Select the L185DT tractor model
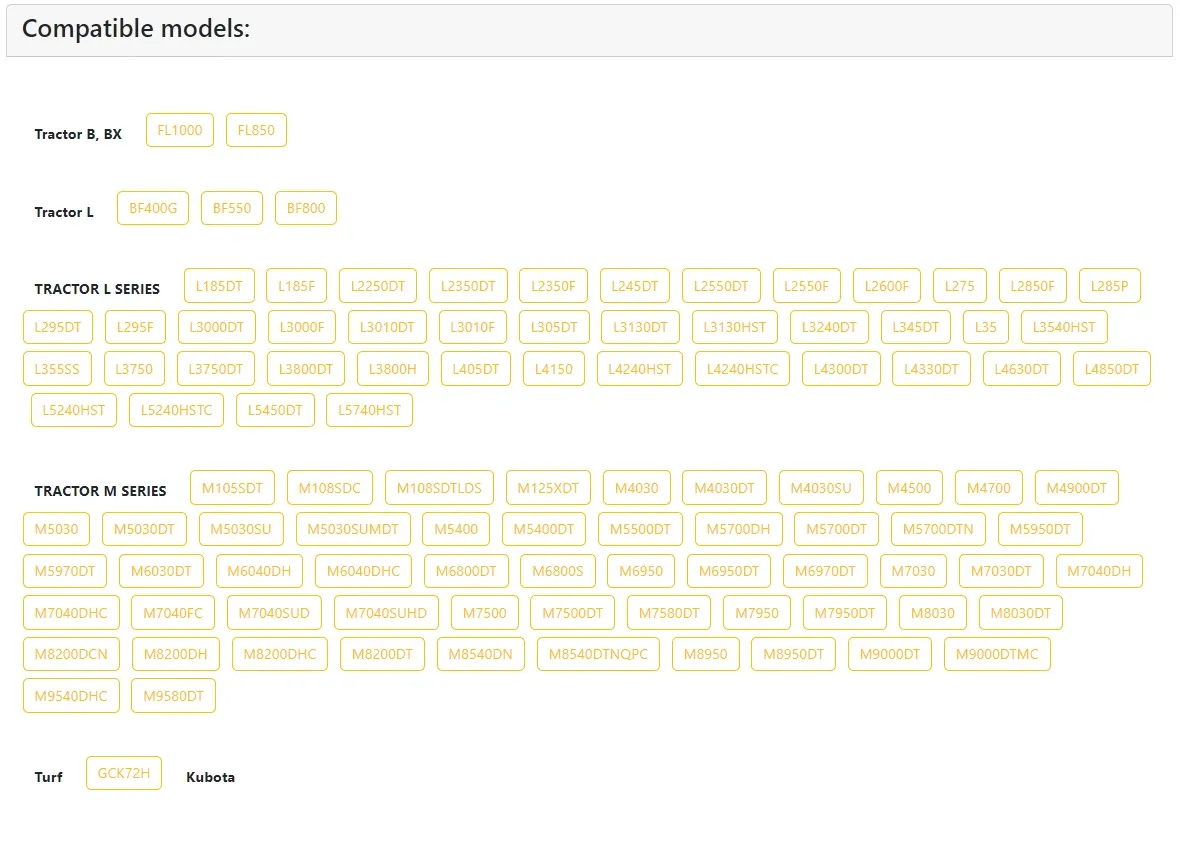 pyautogui.click(x=219, y=286)
